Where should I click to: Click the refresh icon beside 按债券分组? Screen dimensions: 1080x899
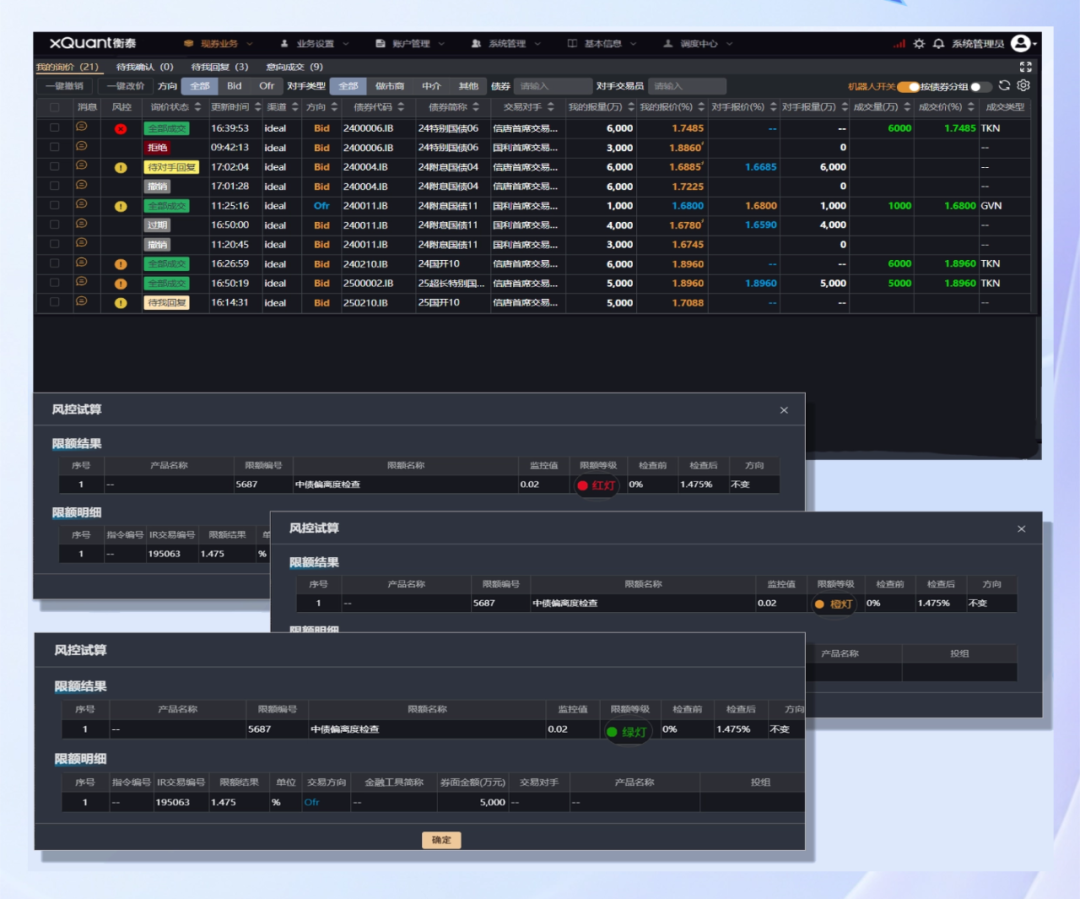coord(1004,86)
